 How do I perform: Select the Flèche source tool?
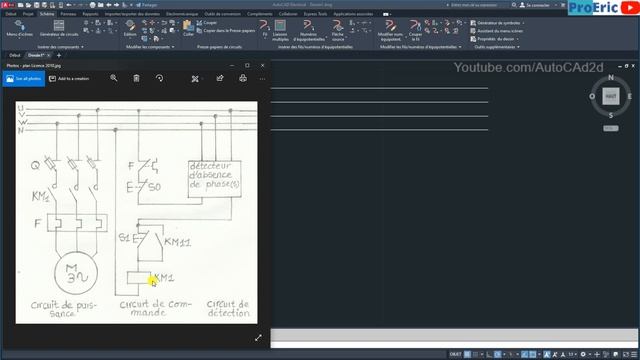point(338,31)
